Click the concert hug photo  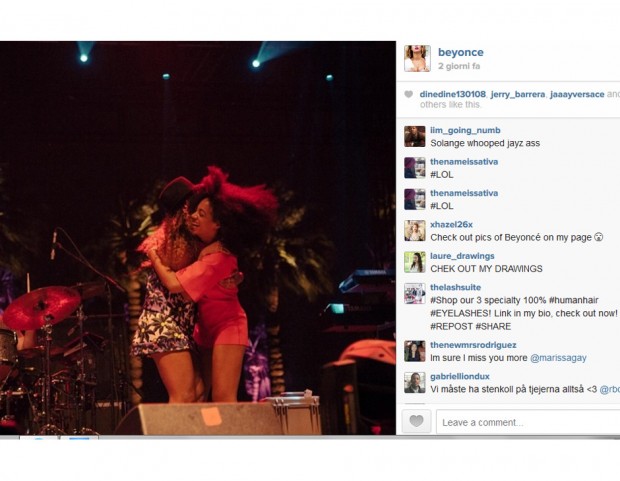tap(198, 238)
